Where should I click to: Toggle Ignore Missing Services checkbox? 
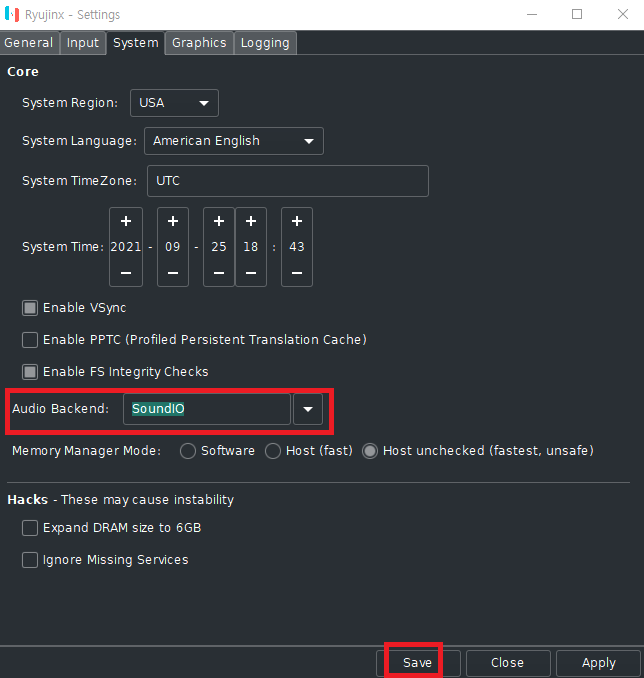click(x=30, y=560)
